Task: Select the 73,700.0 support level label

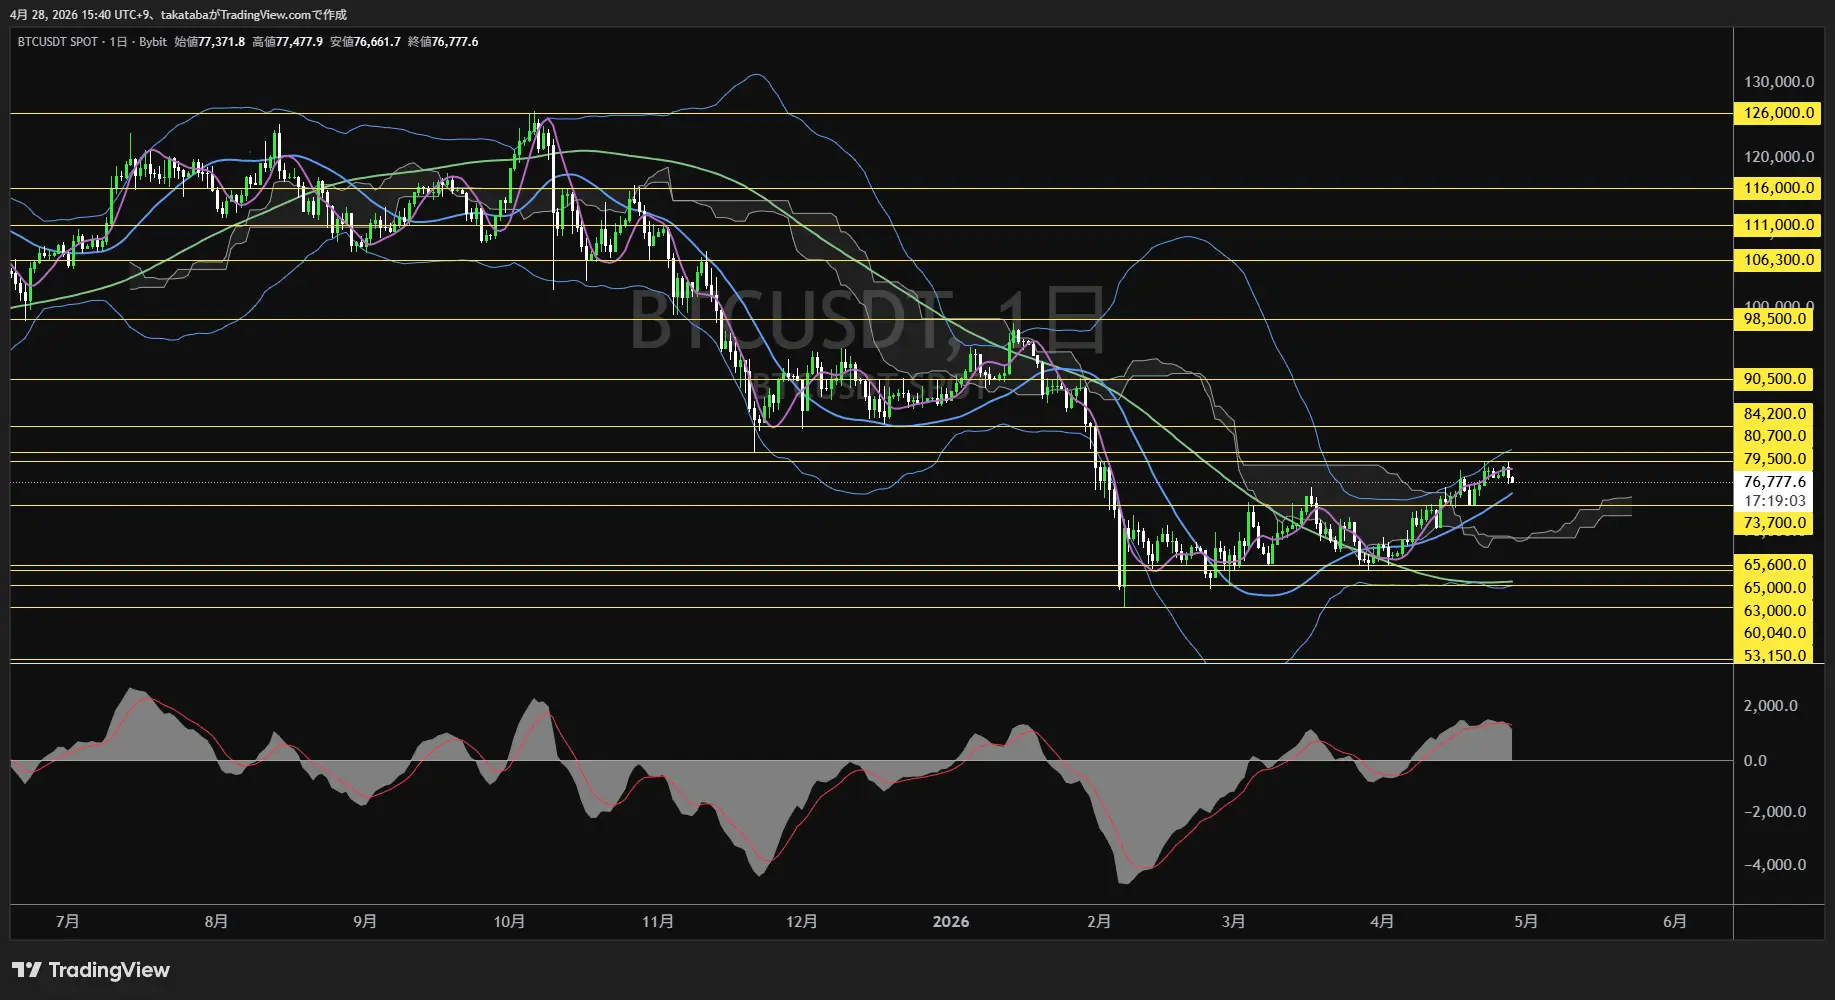Action: click(x=1774, y=523)
